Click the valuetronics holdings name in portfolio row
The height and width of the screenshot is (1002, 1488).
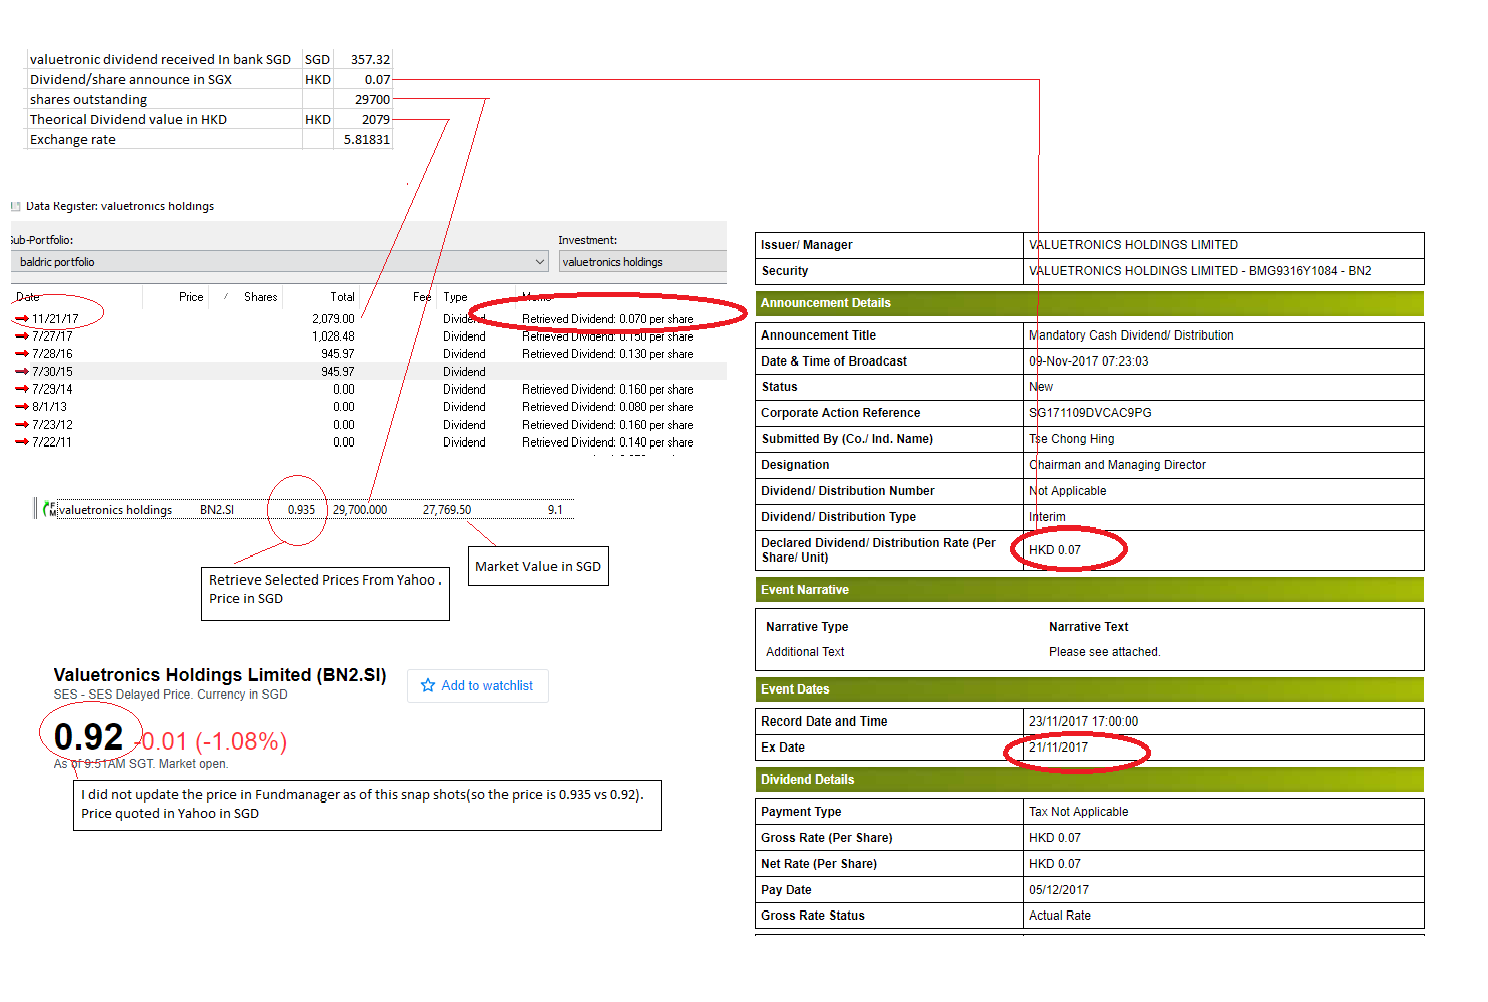[115, 510]
